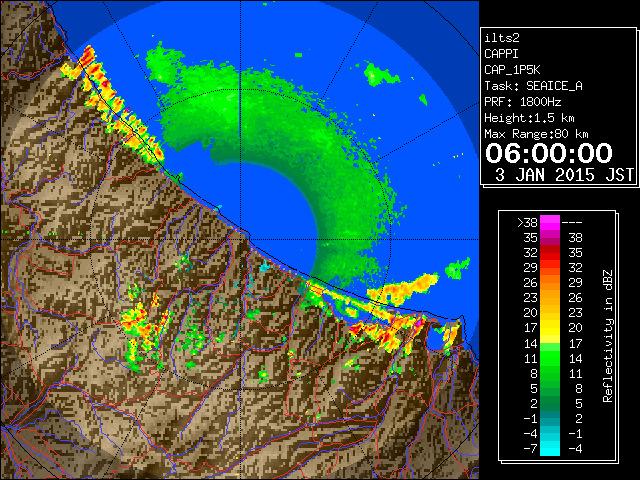Image resolution: width=640 pixels, height=480 pixels.
Task: Click the 'Reflectivity in dBZ' axis label
Action: coord(608,336)
